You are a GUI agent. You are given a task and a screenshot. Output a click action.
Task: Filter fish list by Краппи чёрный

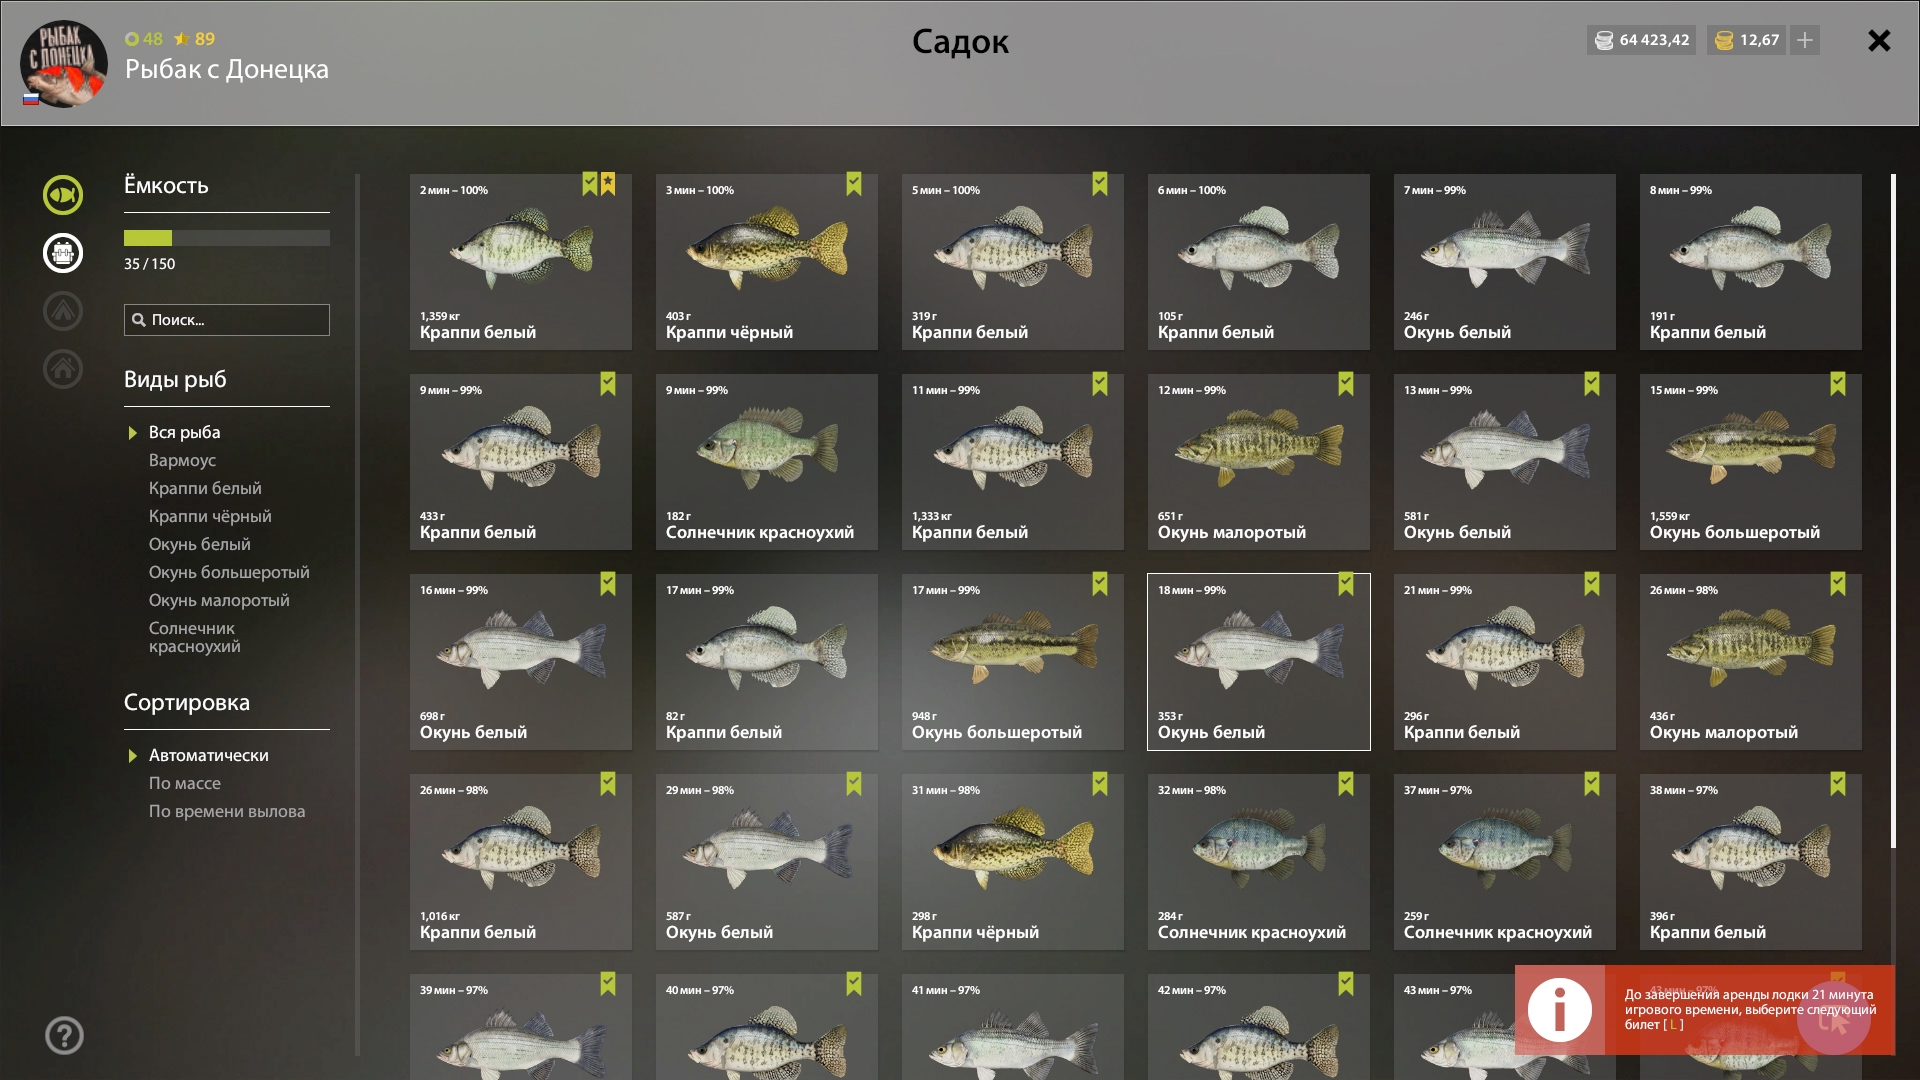tap(210, 516)
